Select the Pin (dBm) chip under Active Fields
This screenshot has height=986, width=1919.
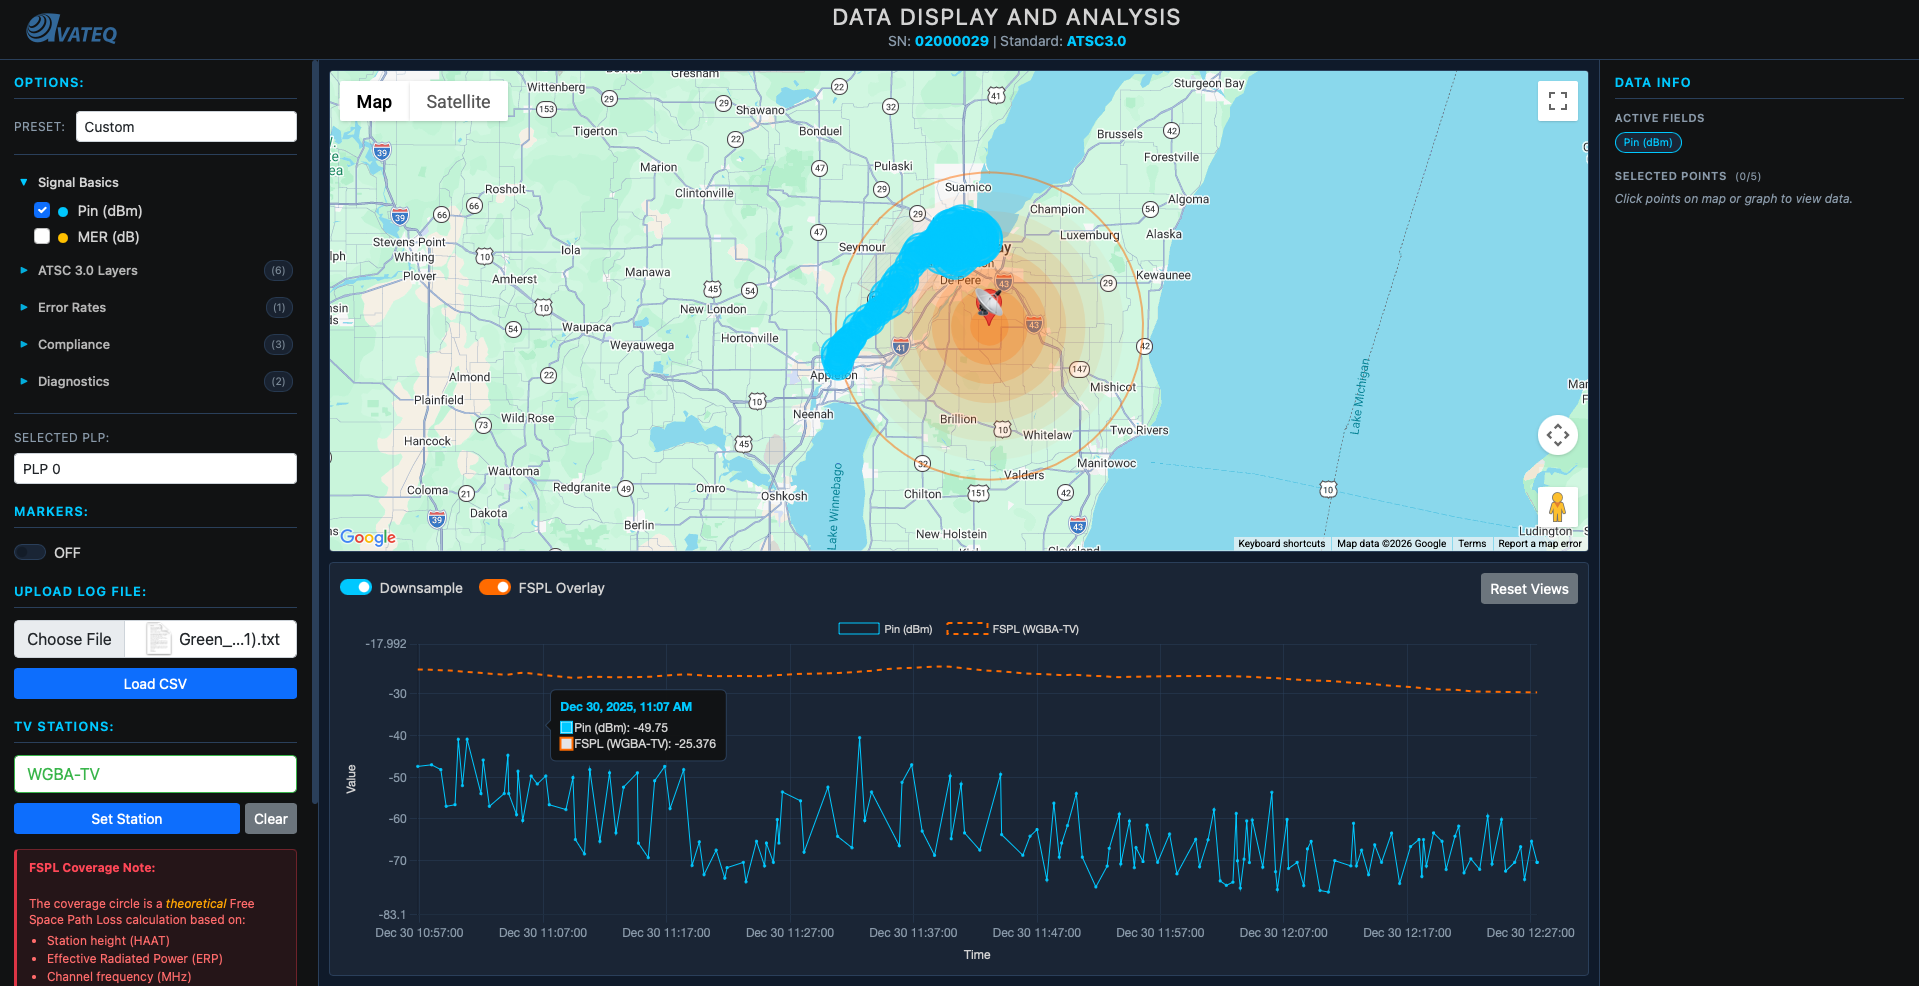point(1647,142)
